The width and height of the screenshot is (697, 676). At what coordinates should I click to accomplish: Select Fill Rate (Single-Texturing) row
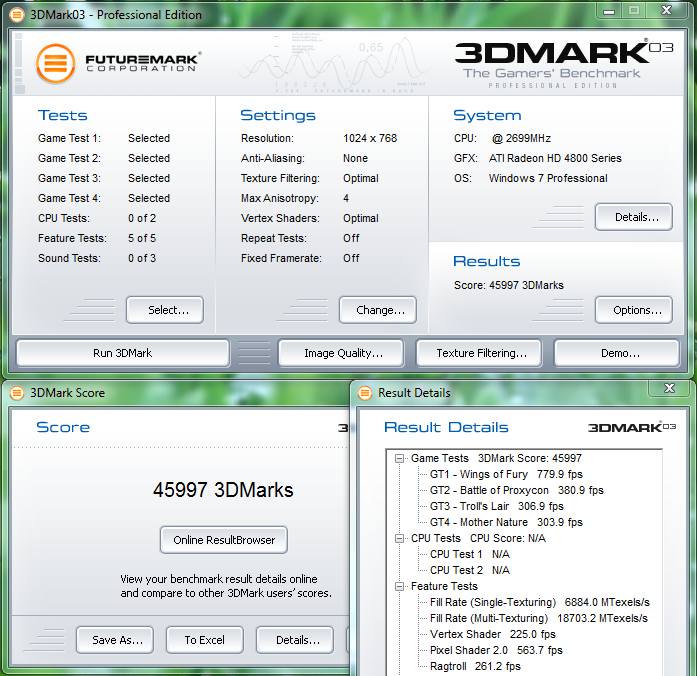tap(540, 602)
